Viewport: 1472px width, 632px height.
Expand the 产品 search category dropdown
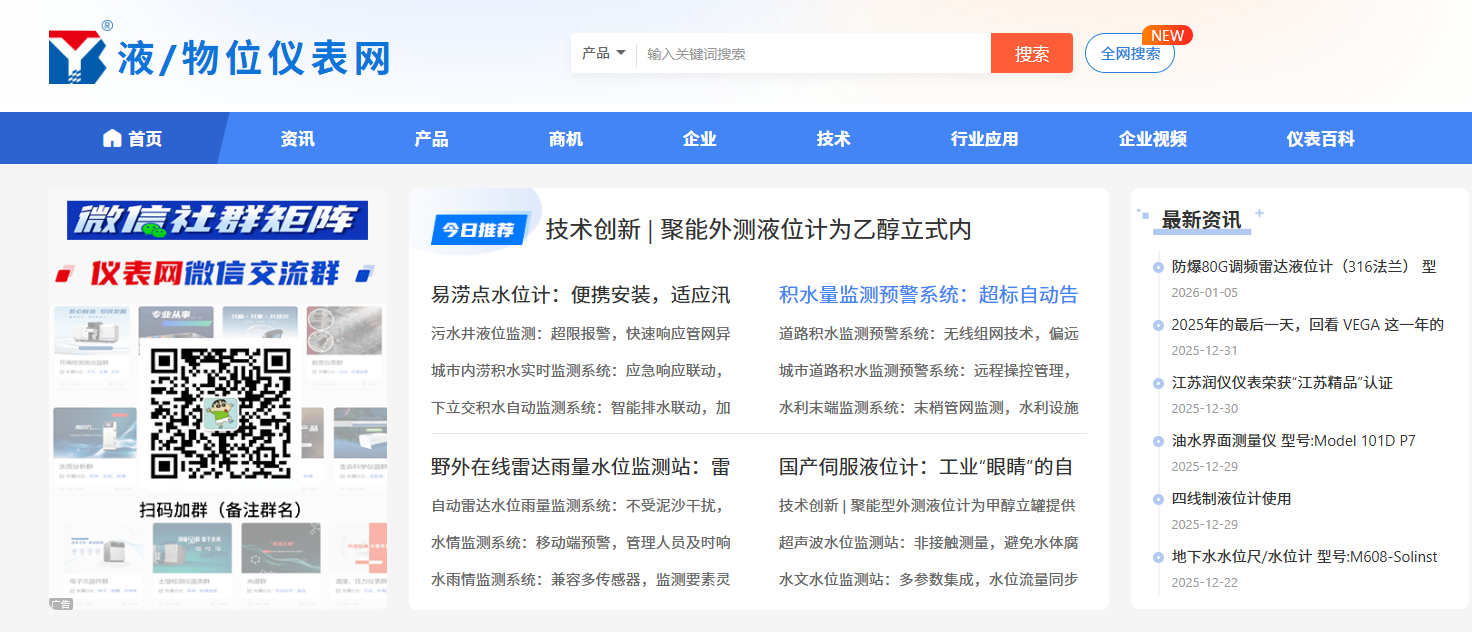(x=604, y=53)
